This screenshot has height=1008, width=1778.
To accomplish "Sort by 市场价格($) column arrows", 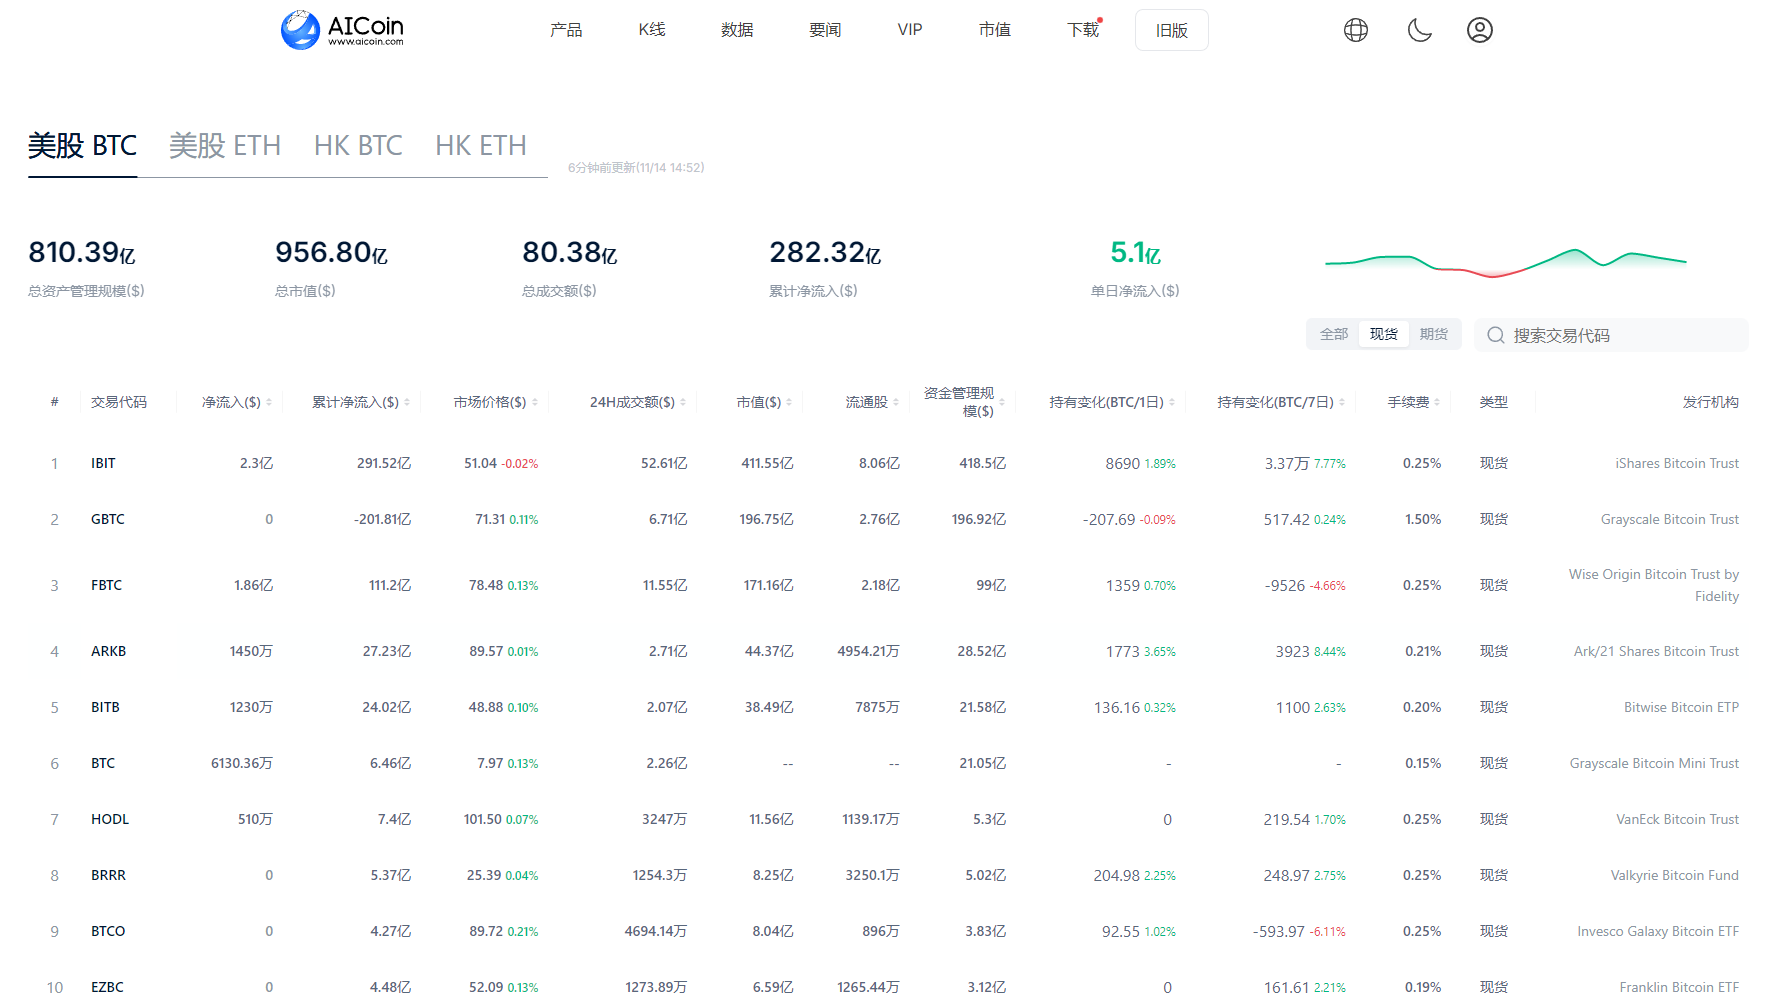I will pyautogui.click(x=535, y=402).
